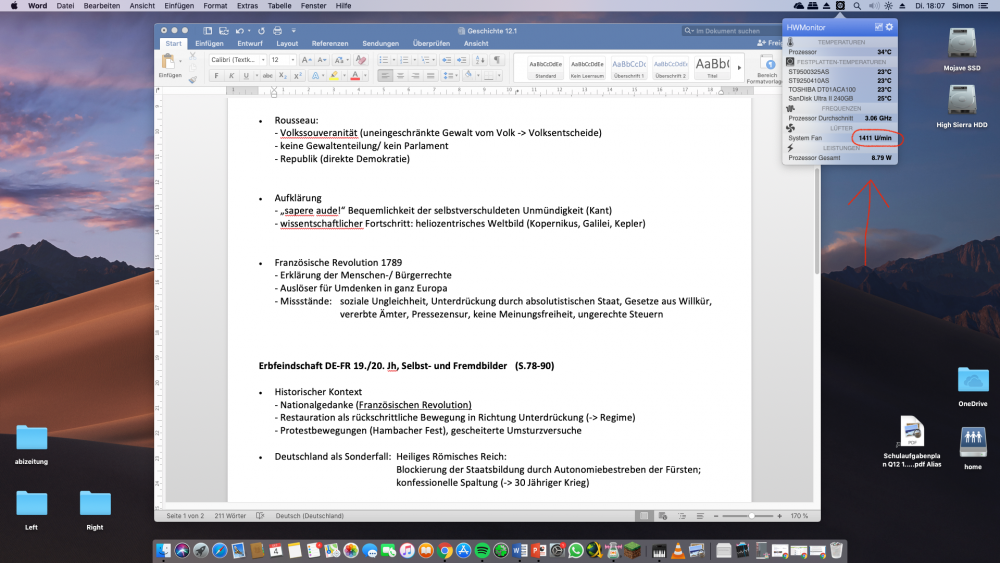The image size is (1000, 563).
Task: Switch to the Layout ribbon tab
Action: tap(287, 43)
